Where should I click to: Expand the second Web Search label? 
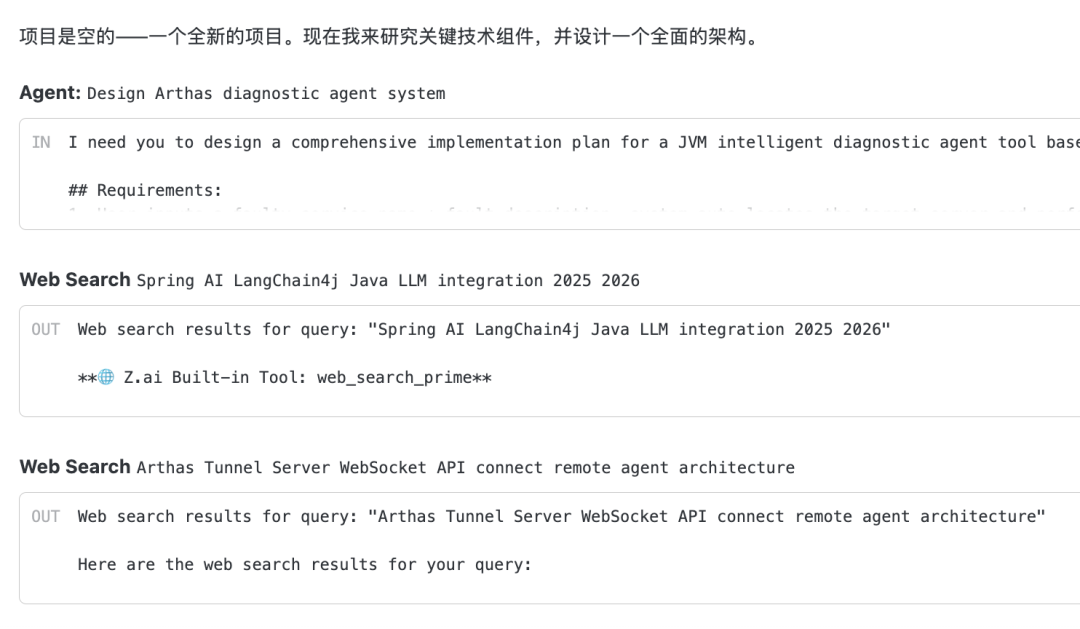point(75,467)
